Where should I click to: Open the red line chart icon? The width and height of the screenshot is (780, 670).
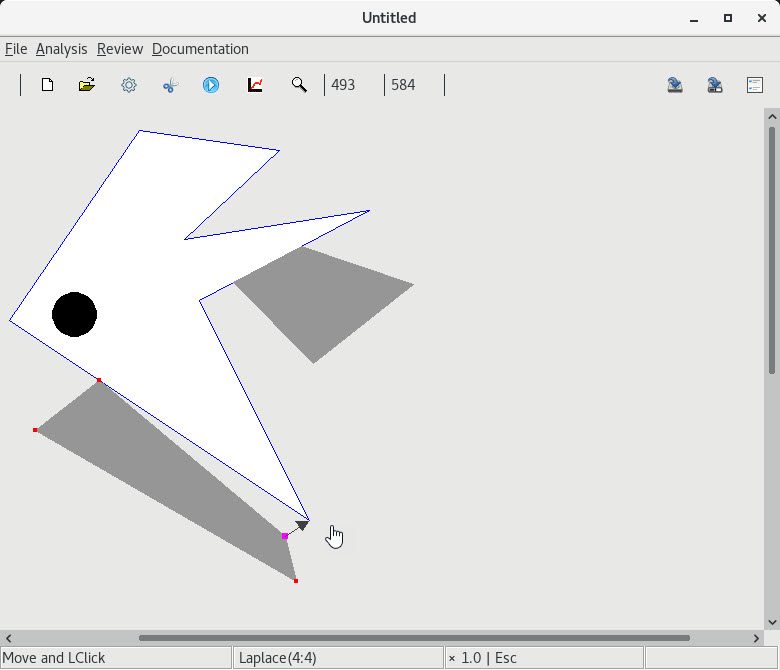(255, 85)
